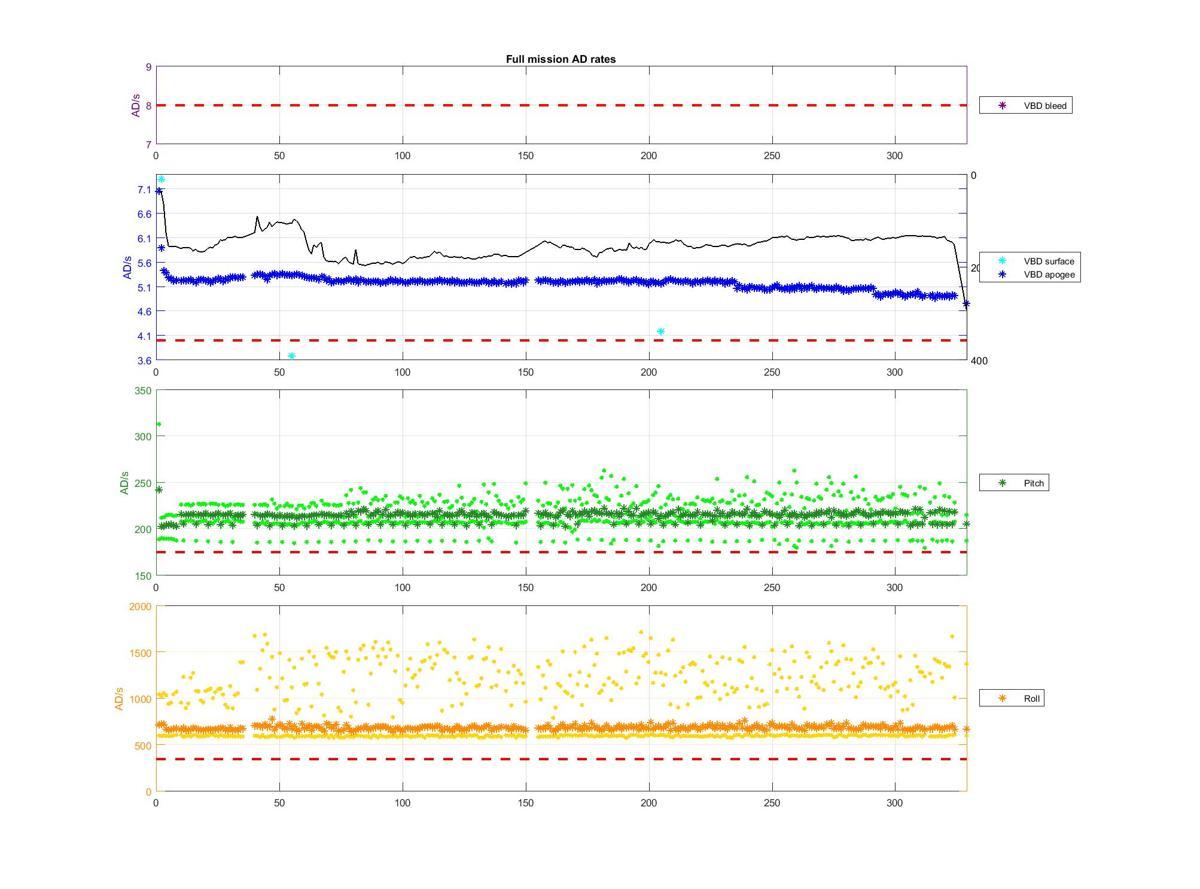Click the green Pitch legend marker
Image resolution: width=1200 pixels, height=889 pixels.
(1003, 483)
